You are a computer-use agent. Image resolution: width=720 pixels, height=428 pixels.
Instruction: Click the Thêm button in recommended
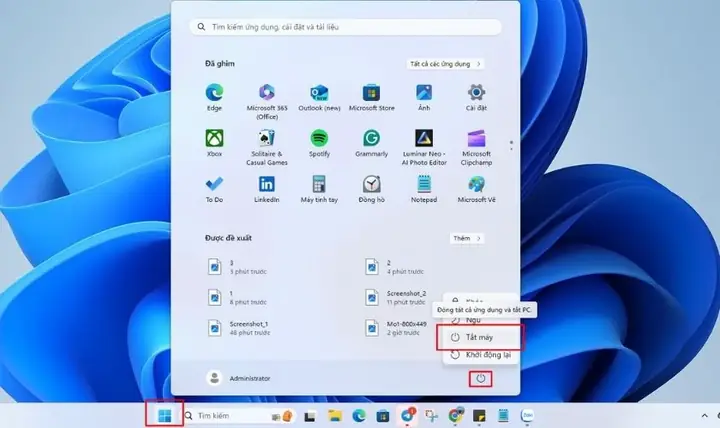tap(467, 238)
